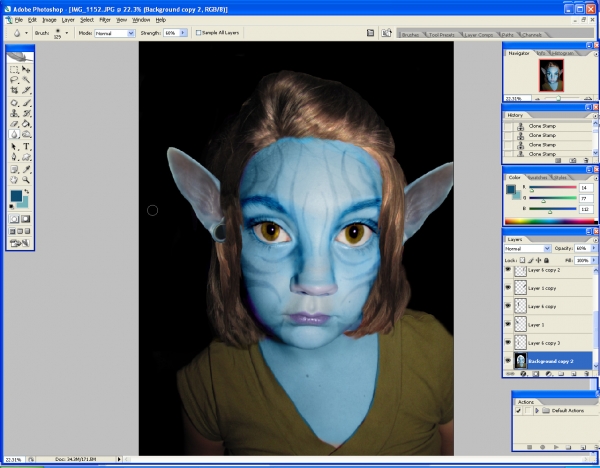
Task: Click Jump to ImageReady button
Action: point(20,243)
